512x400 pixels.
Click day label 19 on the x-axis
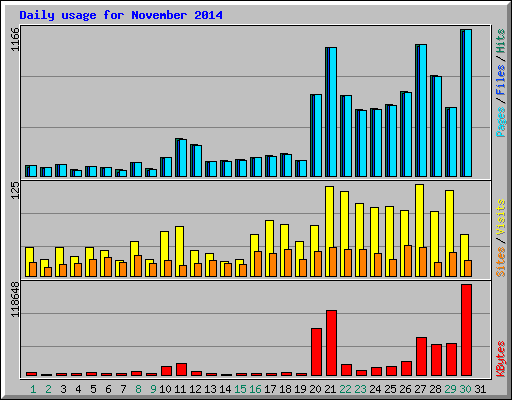[300, 389]
